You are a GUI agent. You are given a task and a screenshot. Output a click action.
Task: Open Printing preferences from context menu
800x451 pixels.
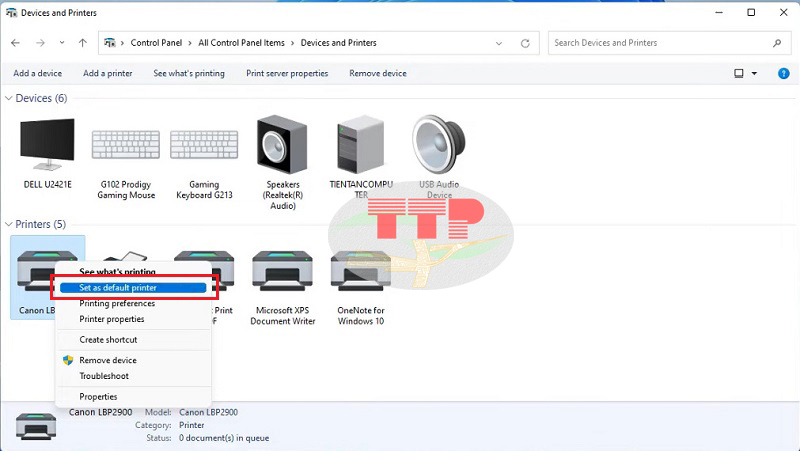[133, 304]
